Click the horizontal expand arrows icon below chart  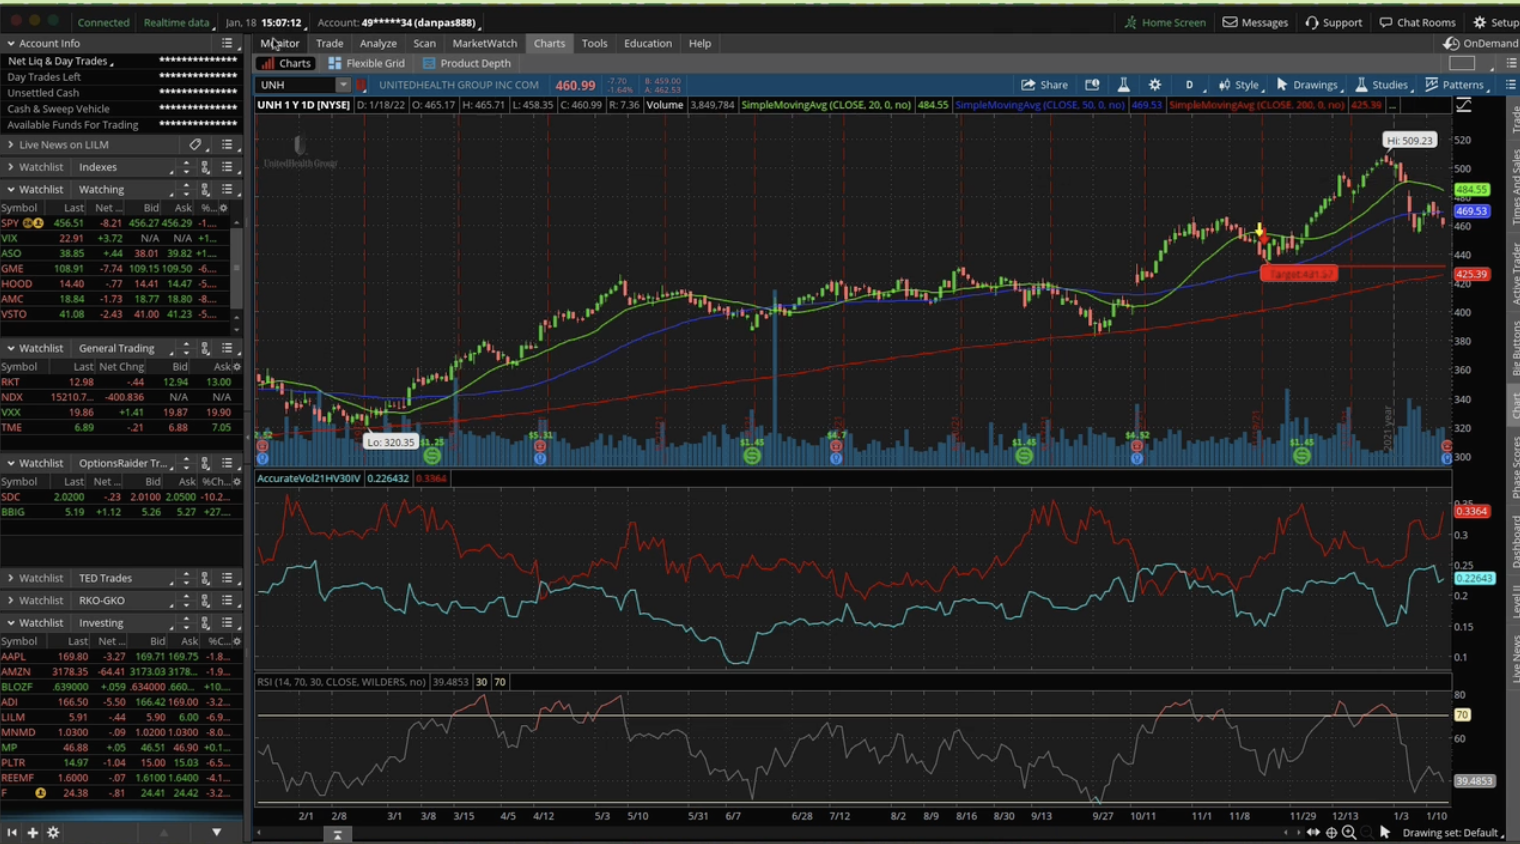pyautogui.click(x=1313, y=832)
